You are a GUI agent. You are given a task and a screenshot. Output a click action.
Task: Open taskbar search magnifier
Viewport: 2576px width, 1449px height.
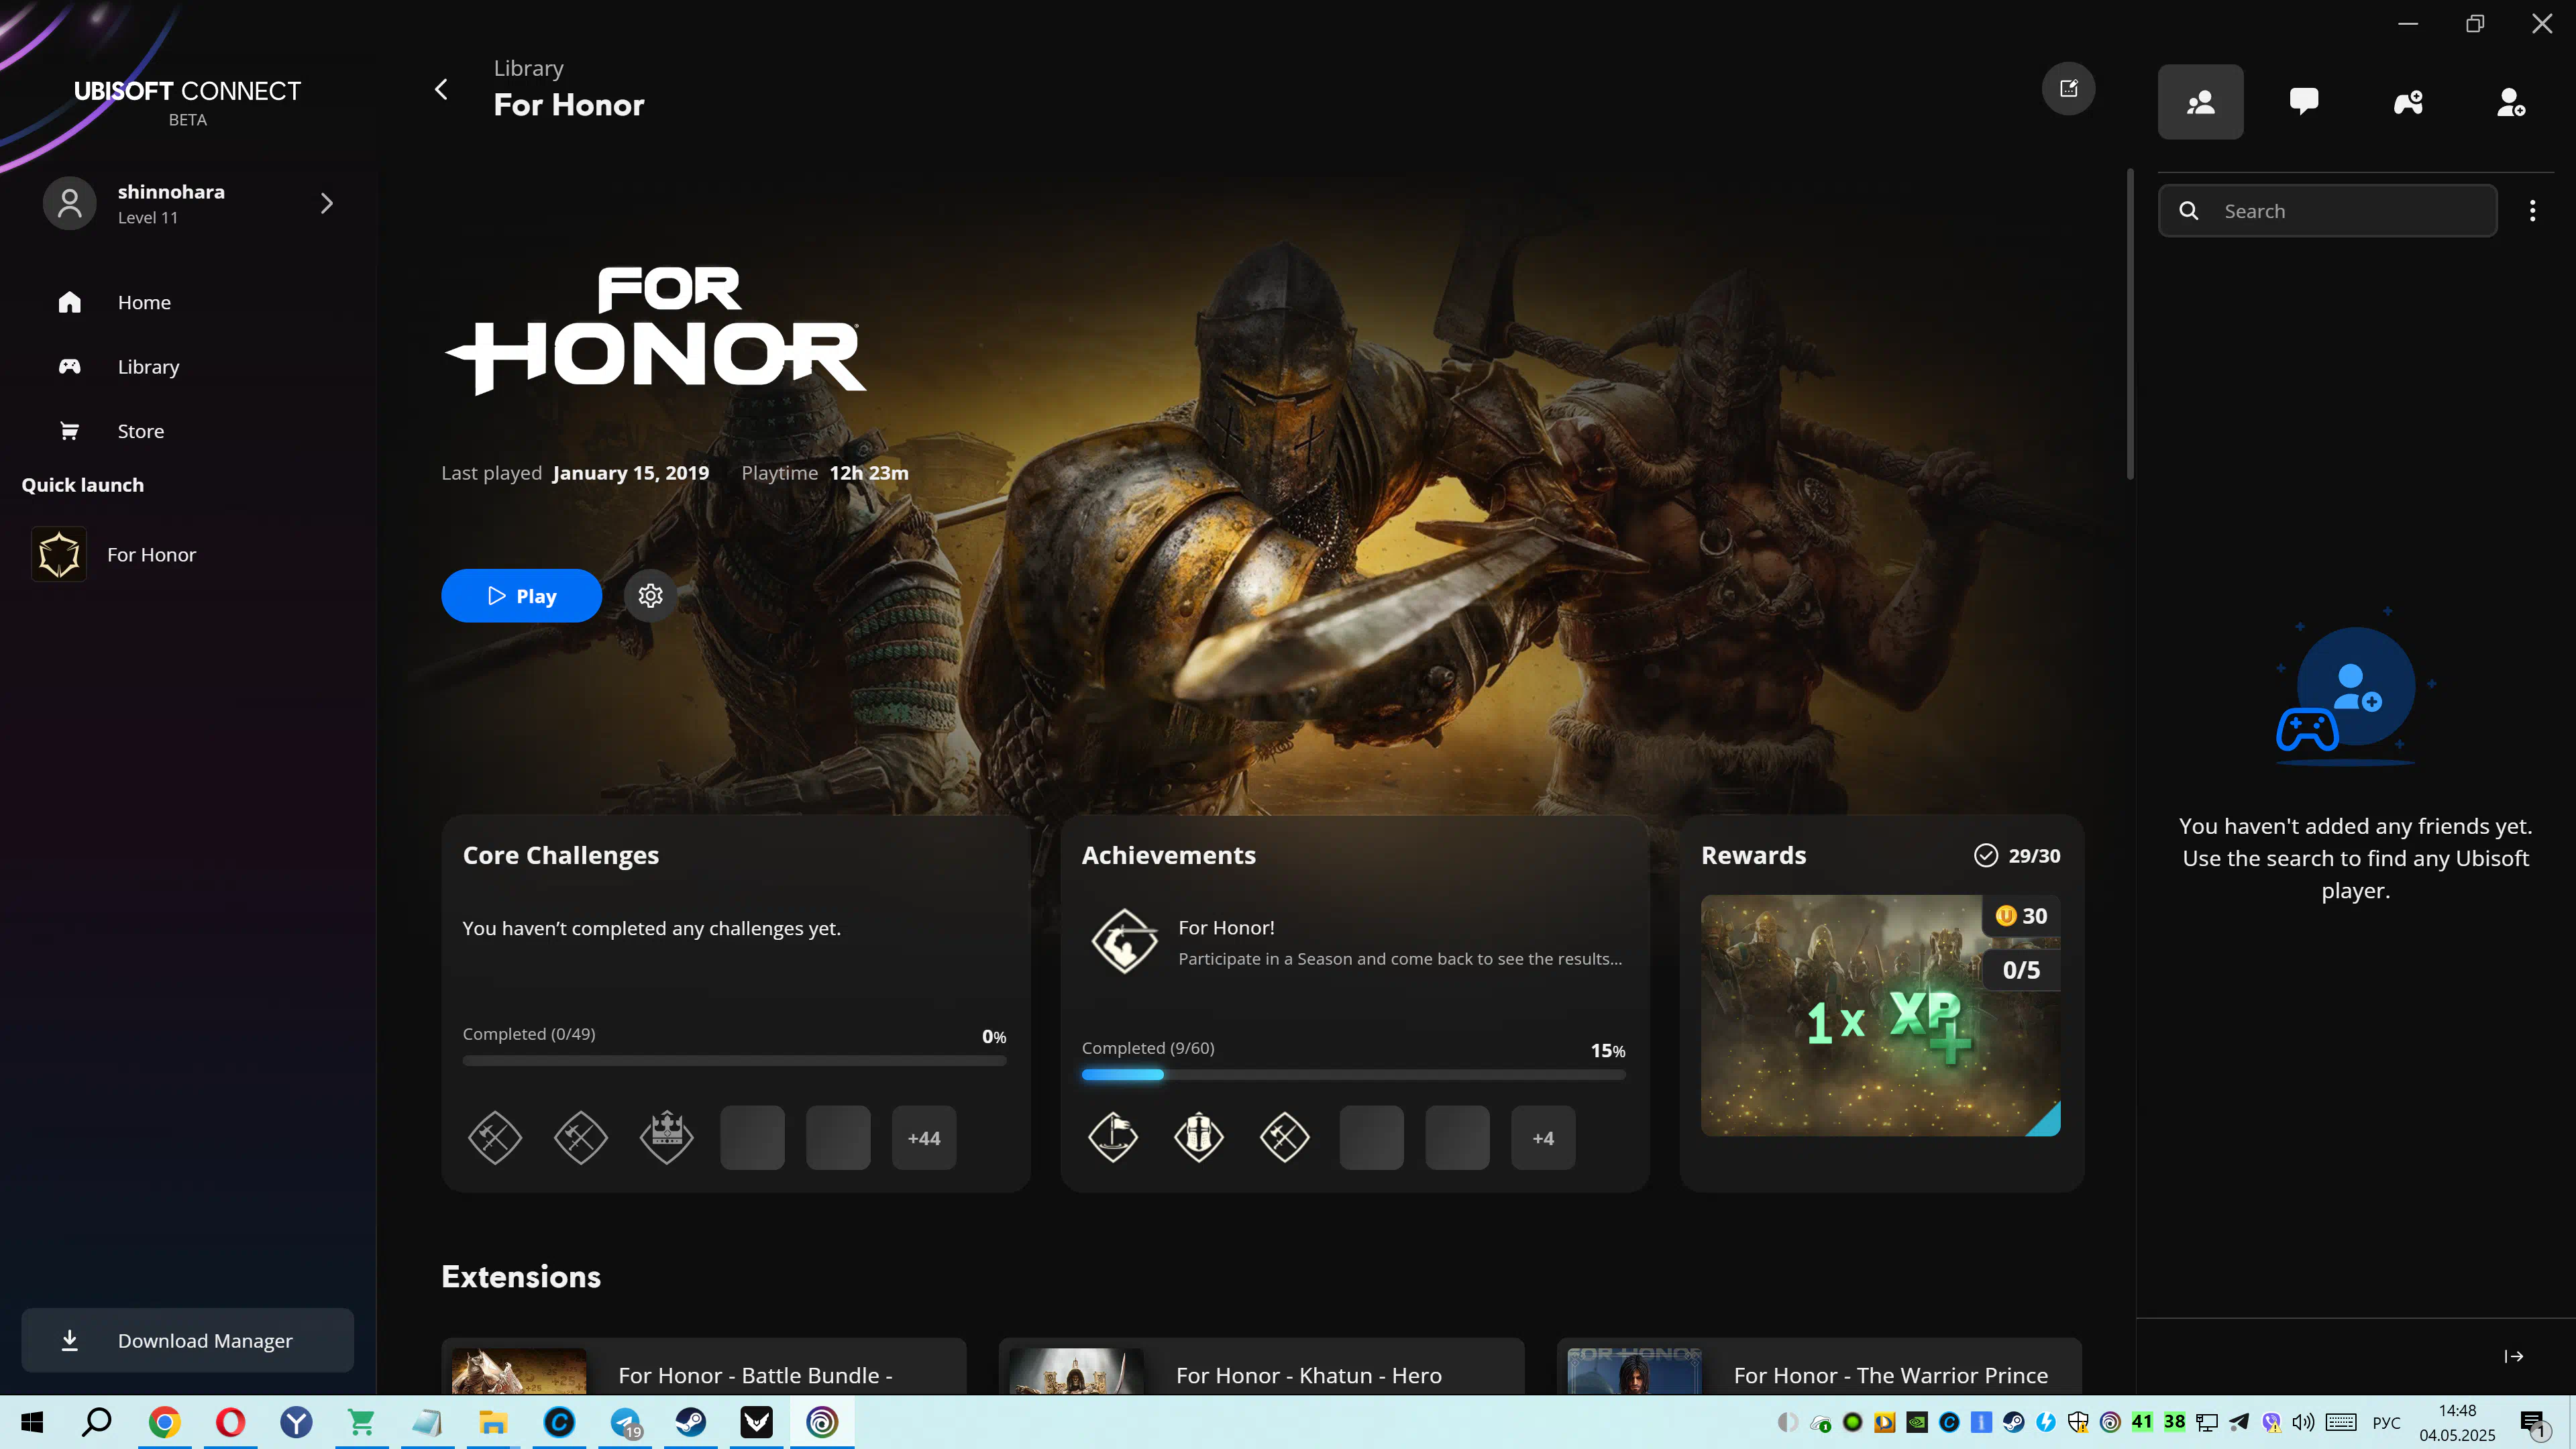pyautogui.click(x=97, y=1422)
